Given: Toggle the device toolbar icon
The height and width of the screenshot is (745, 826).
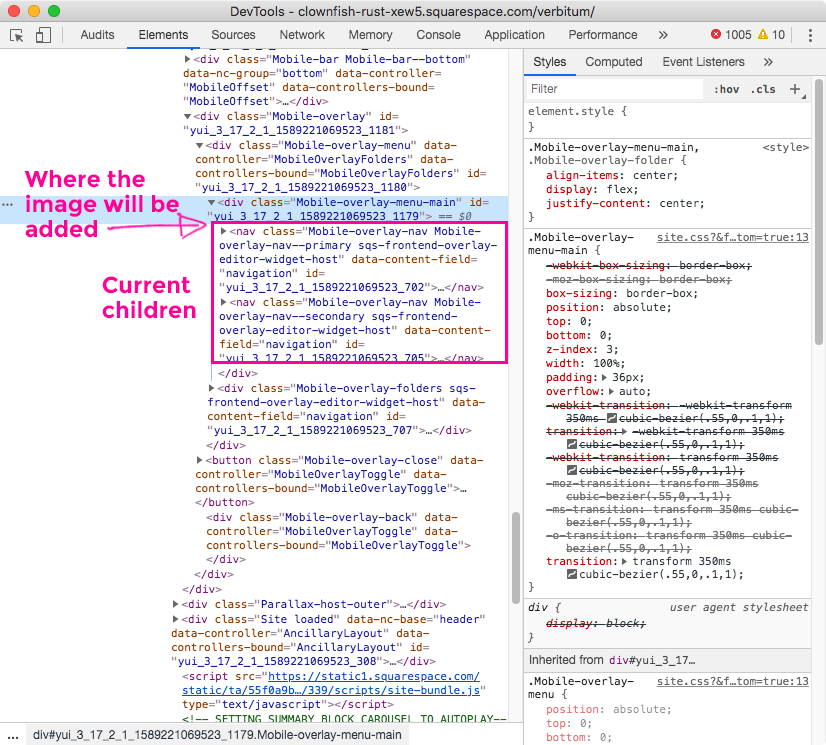Looking at the screenshot, I should coord(43,35).
